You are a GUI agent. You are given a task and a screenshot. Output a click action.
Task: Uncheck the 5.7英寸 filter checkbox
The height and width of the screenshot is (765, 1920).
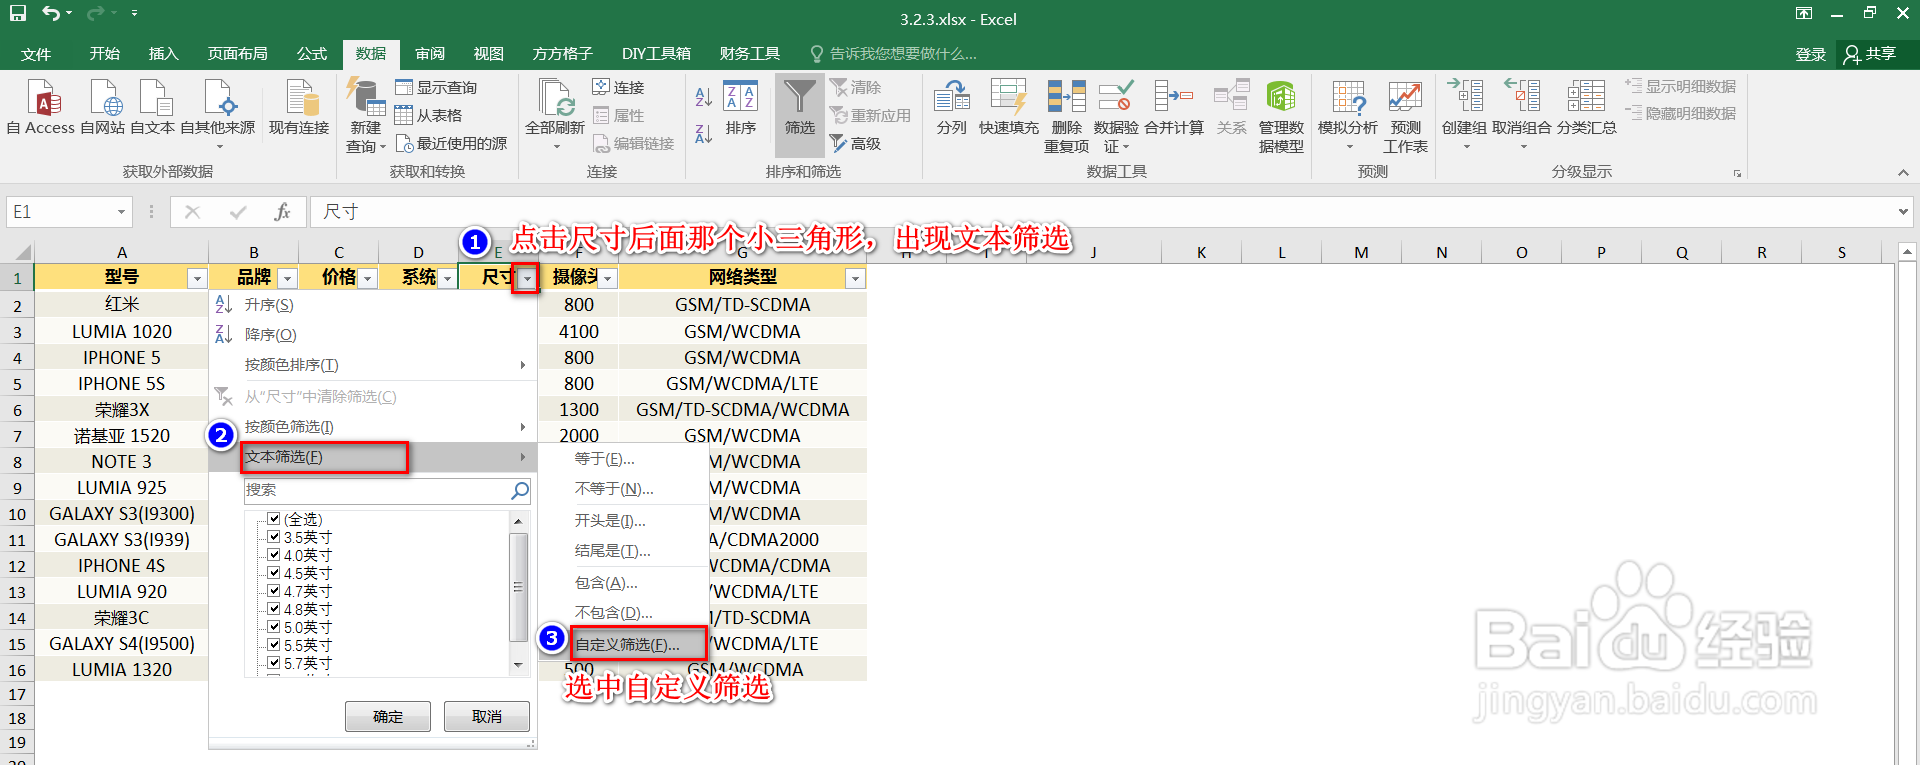(x=274, y=663)
